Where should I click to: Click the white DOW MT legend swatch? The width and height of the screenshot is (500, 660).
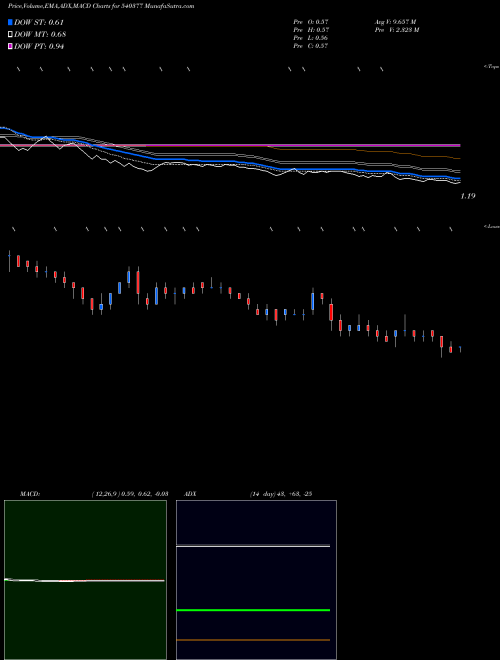[x=10, y=35]
